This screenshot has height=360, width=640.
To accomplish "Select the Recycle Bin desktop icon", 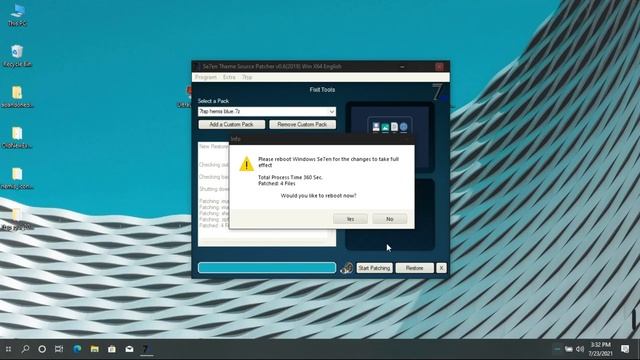I will (x=17, y=56).
